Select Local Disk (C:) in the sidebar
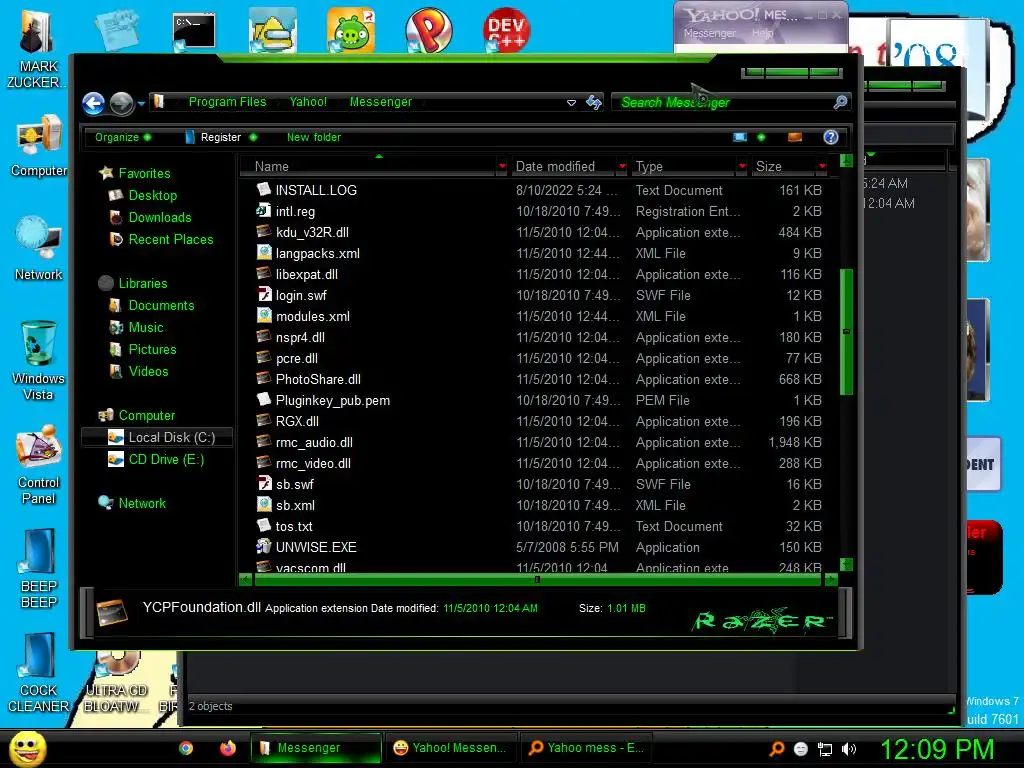Image resolution: width=1024 pixels, height=768 pixels. point(157,438)
